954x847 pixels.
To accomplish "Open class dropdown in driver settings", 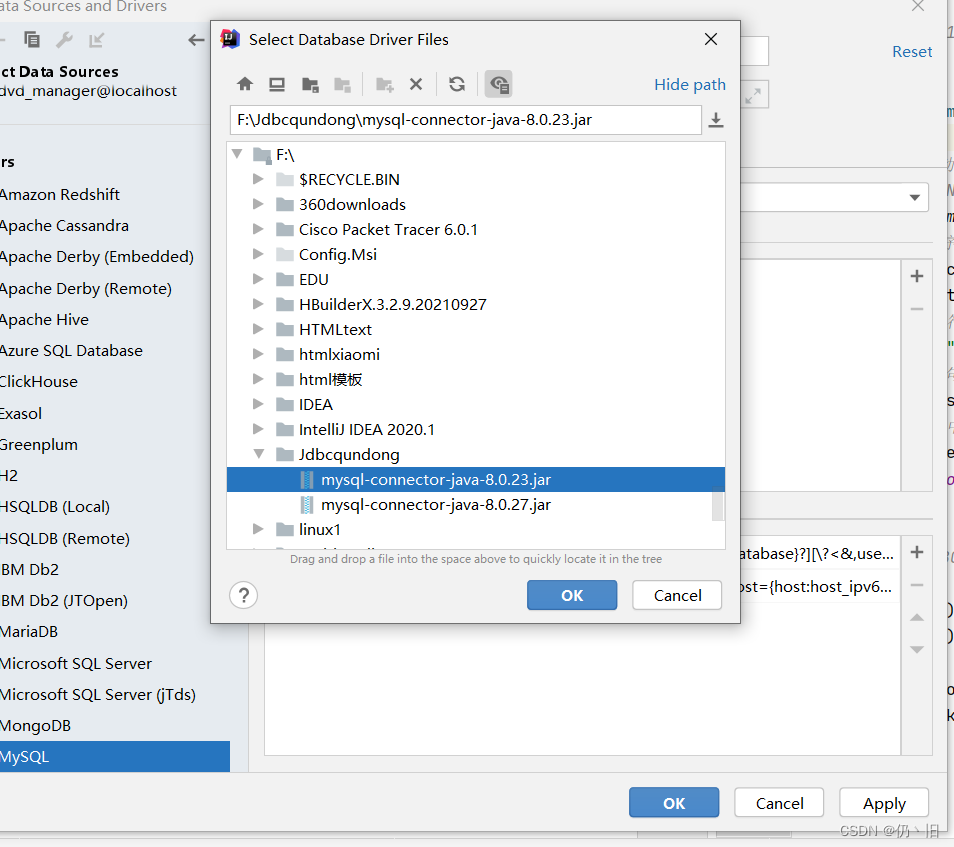I will pyautogui.click(x=914, y=197).
